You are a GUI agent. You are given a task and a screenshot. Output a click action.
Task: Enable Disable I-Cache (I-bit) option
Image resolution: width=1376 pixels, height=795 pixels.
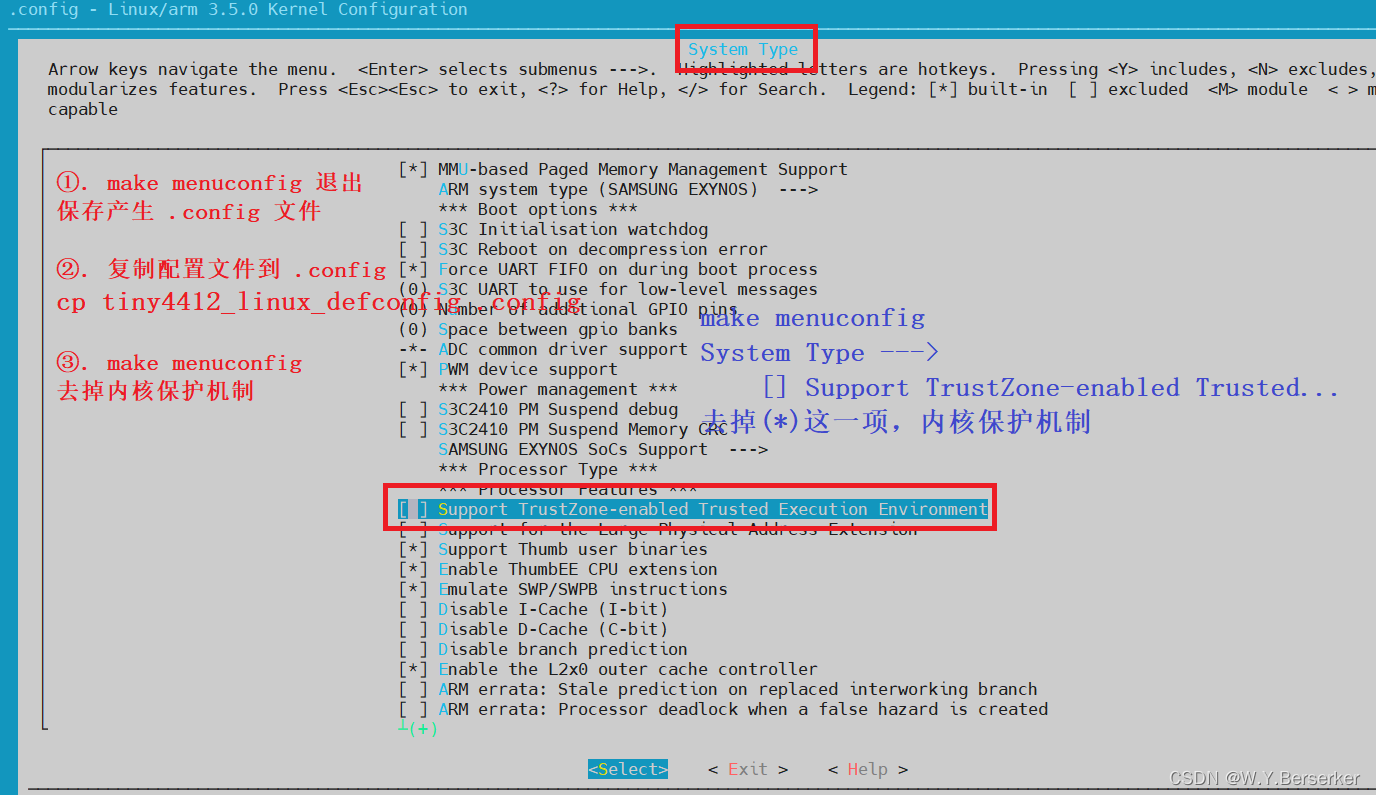point(533,609)
